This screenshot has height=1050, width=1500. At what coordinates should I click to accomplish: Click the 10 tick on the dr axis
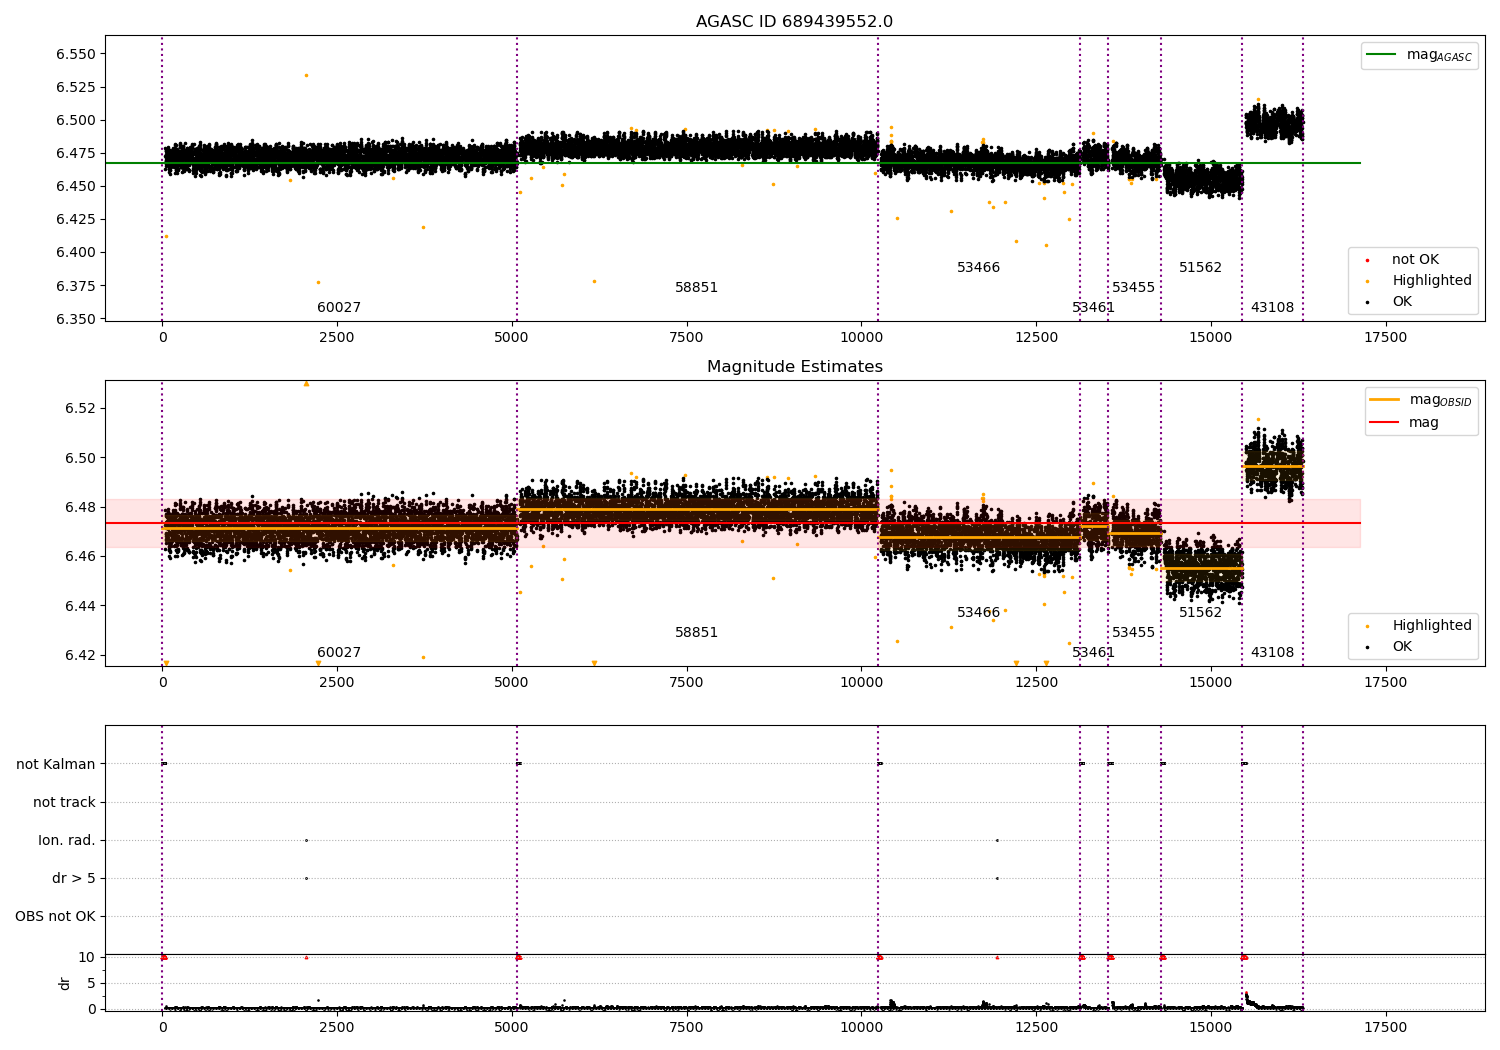87,958
